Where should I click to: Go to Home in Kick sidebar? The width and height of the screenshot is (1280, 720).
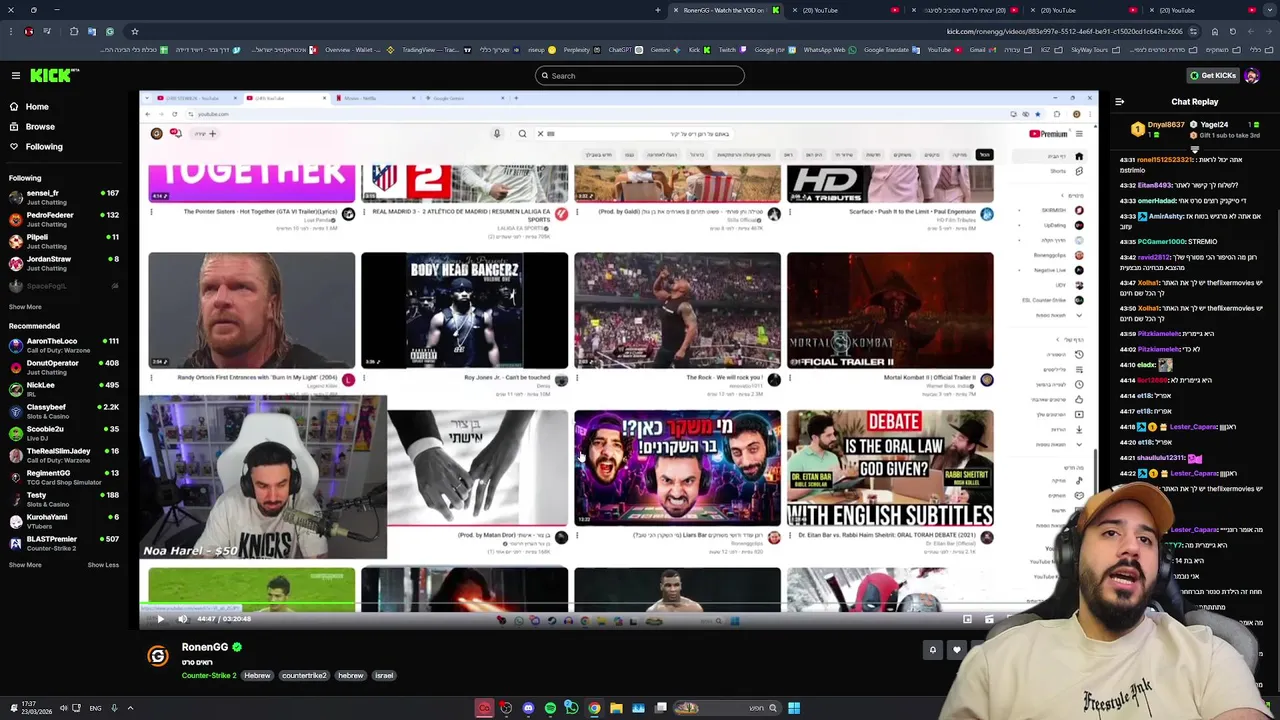pos(36,106)
